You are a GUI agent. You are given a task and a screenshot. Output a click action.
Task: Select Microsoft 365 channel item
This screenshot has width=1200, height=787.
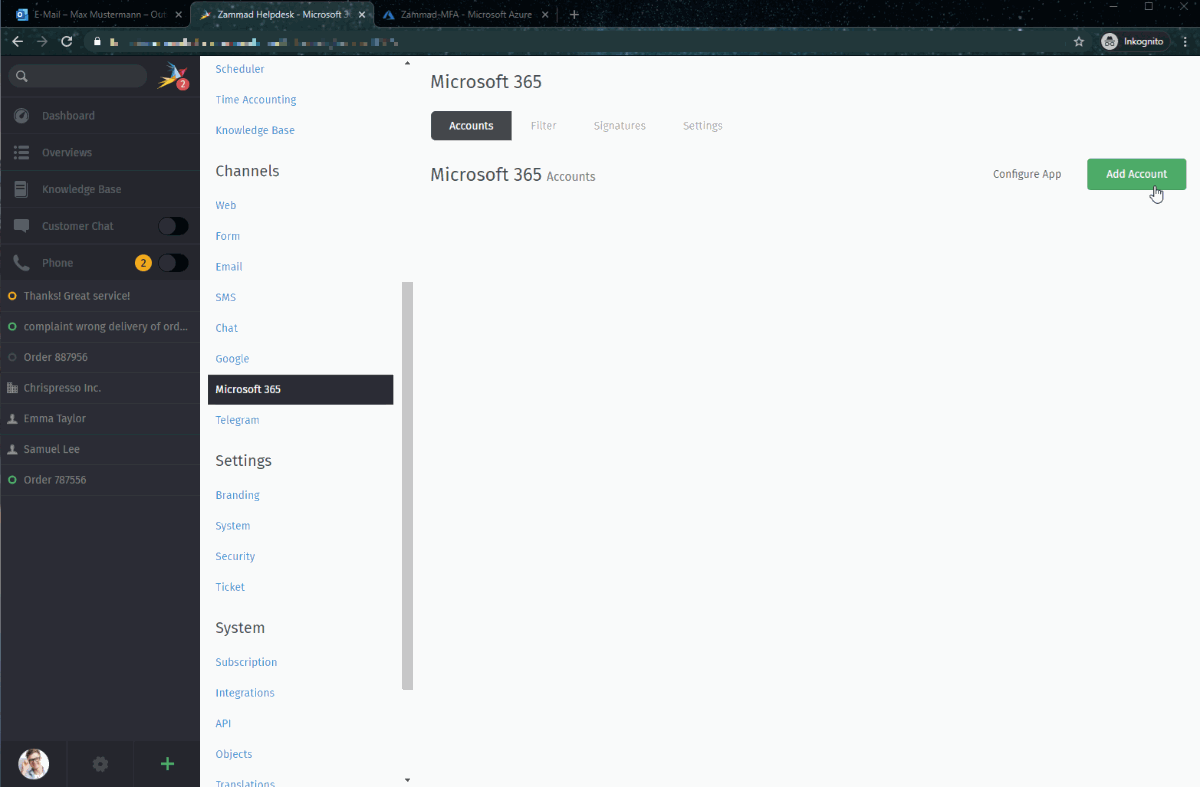[x=300, y=390]
